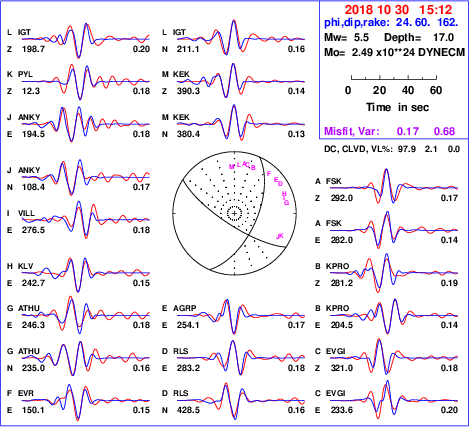The image size is (469, 427).
Task: Select the blue phi,dip,rake values line
Action: coord(391,23)
